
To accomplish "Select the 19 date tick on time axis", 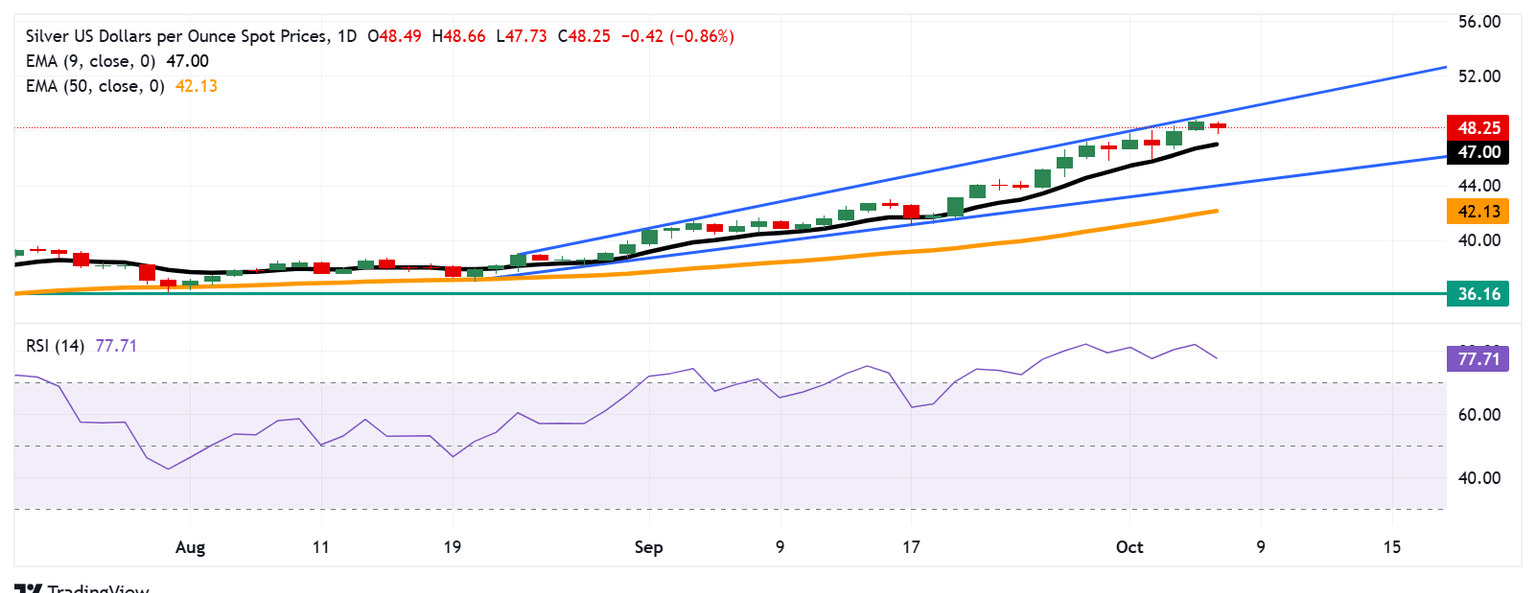I will pos(452,547).
